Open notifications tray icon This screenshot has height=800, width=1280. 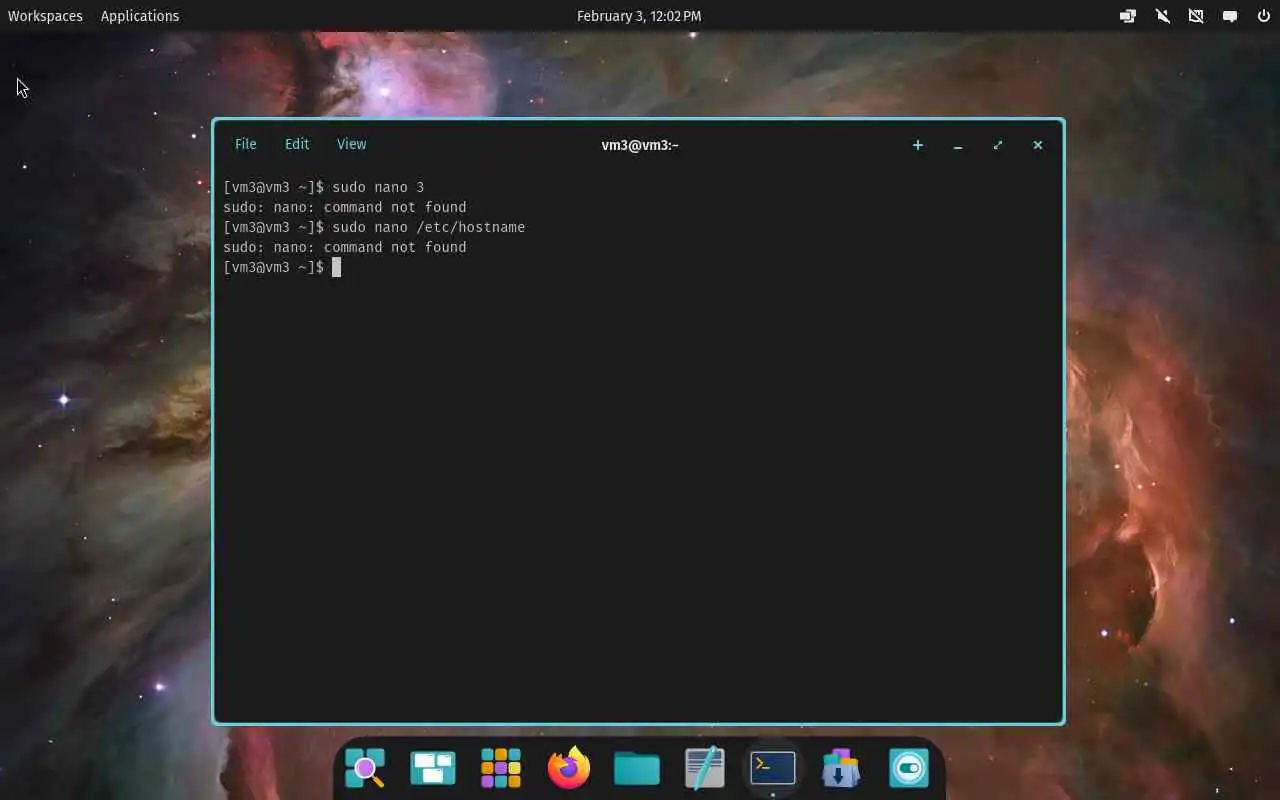pos(1230,16)
